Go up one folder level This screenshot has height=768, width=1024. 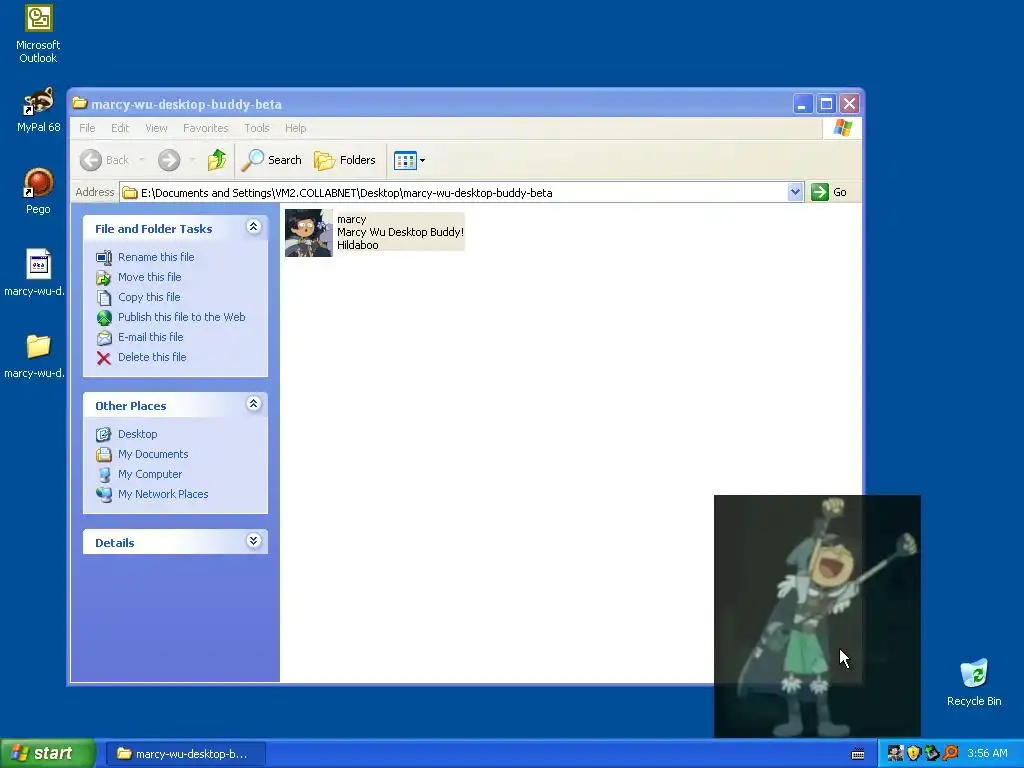pos(217,160)
